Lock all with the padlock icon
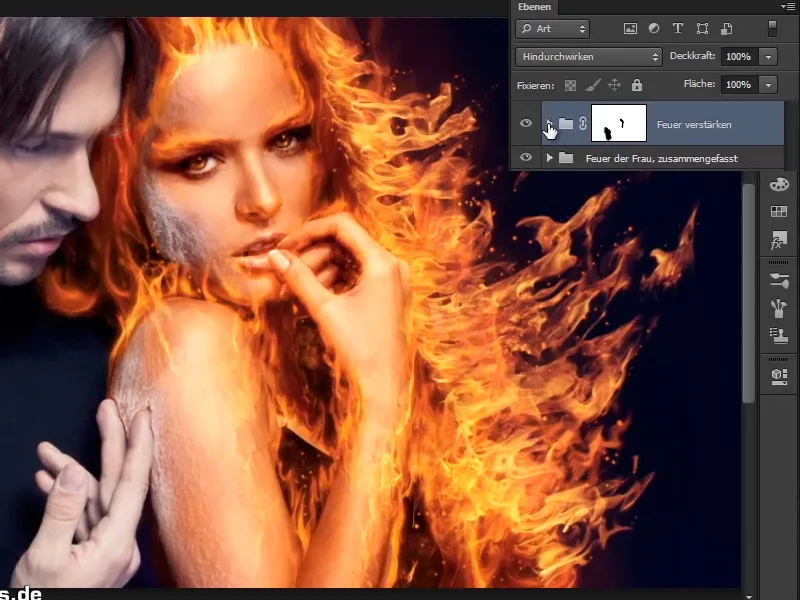 click(637, 85)
